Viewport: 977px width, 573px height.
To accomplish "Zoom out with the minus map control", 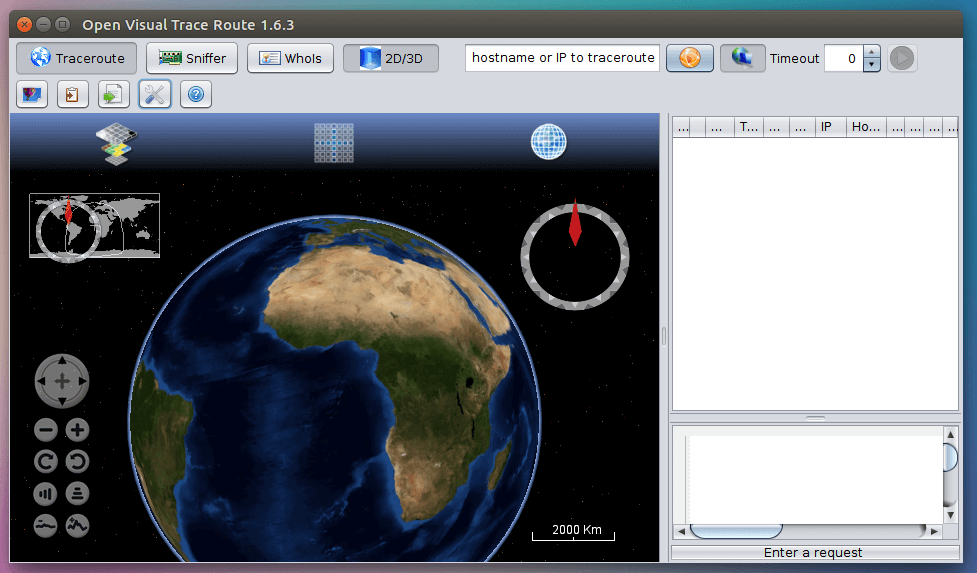I will pyautogui.click(x=46, y=430).
